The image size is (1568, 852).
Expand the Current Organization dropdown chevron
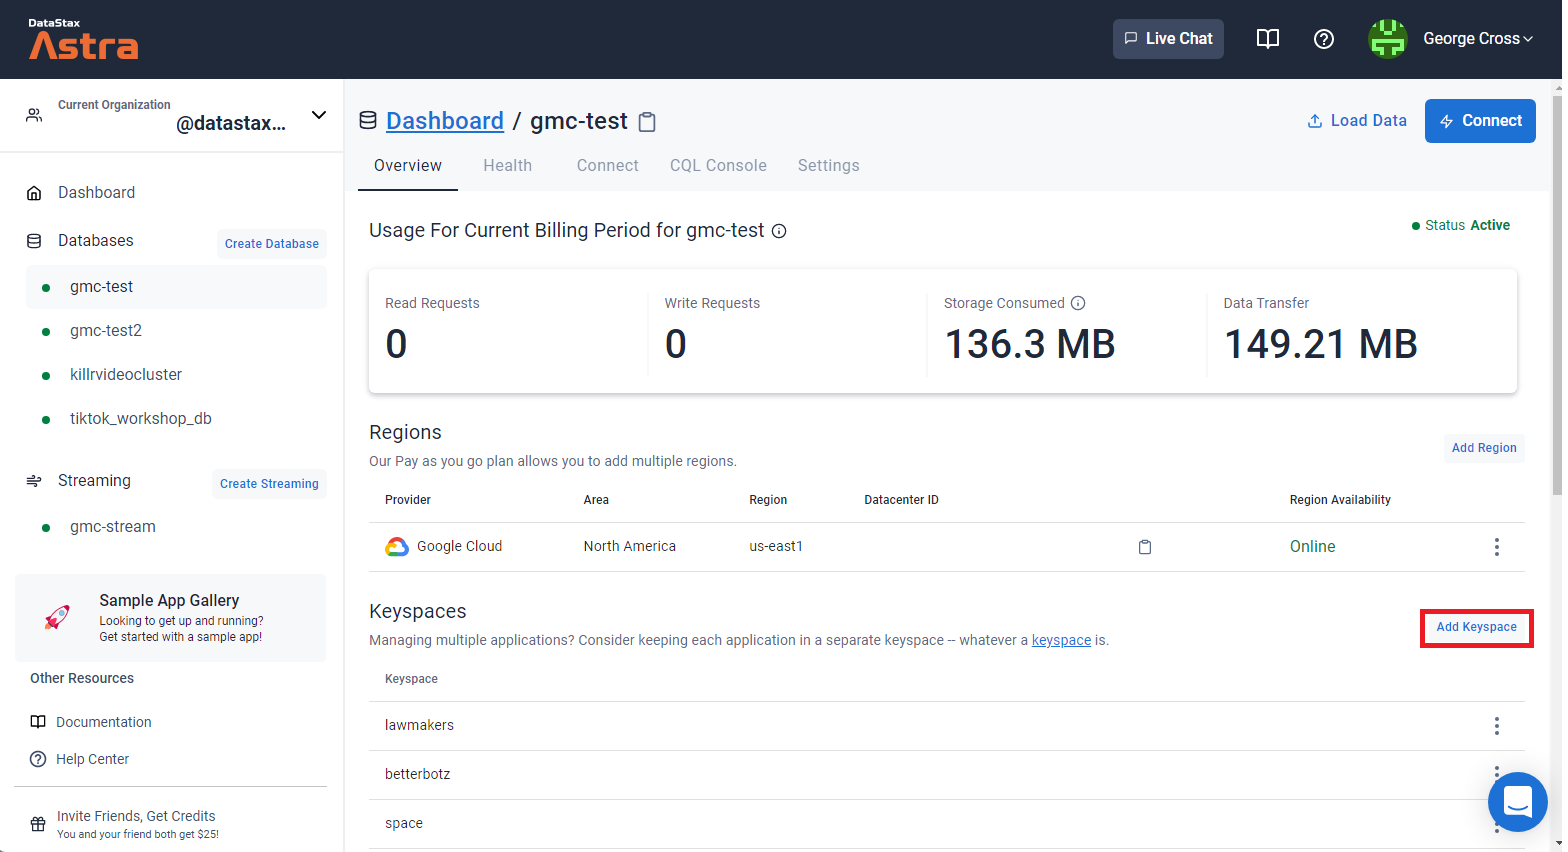pos(319,115)
